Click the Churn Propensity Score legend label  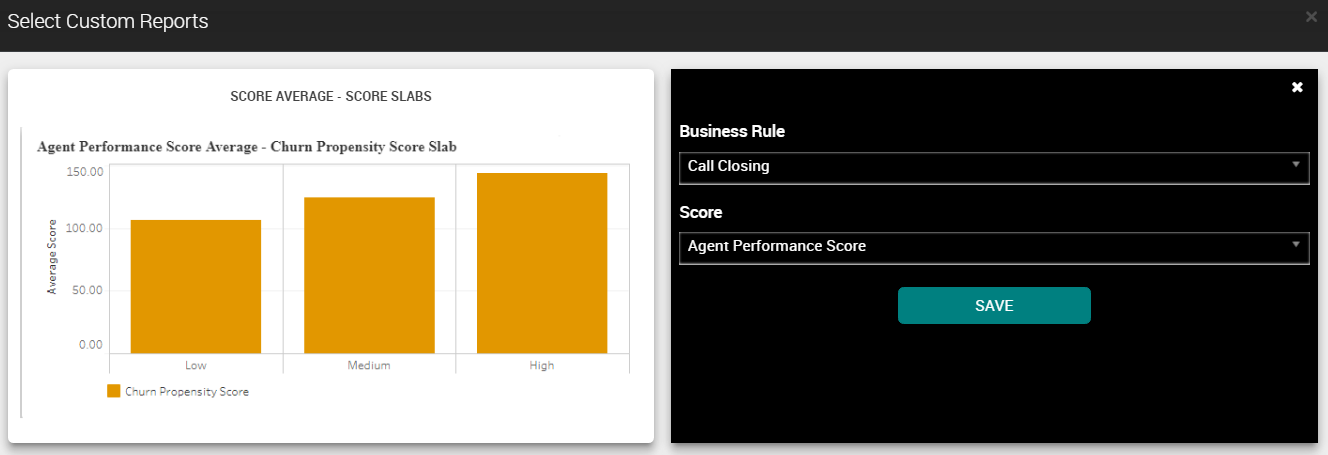[187, 392]
